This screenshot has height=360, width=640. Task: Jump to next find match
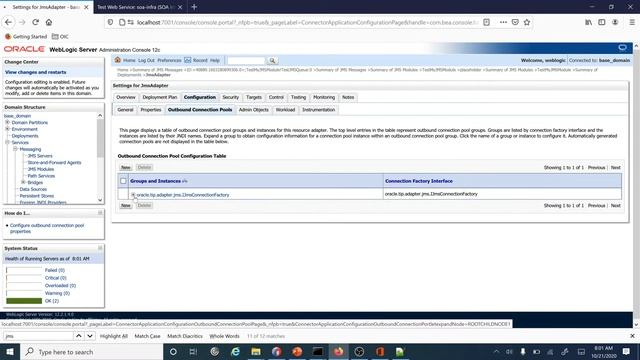(x=90, y=336)
